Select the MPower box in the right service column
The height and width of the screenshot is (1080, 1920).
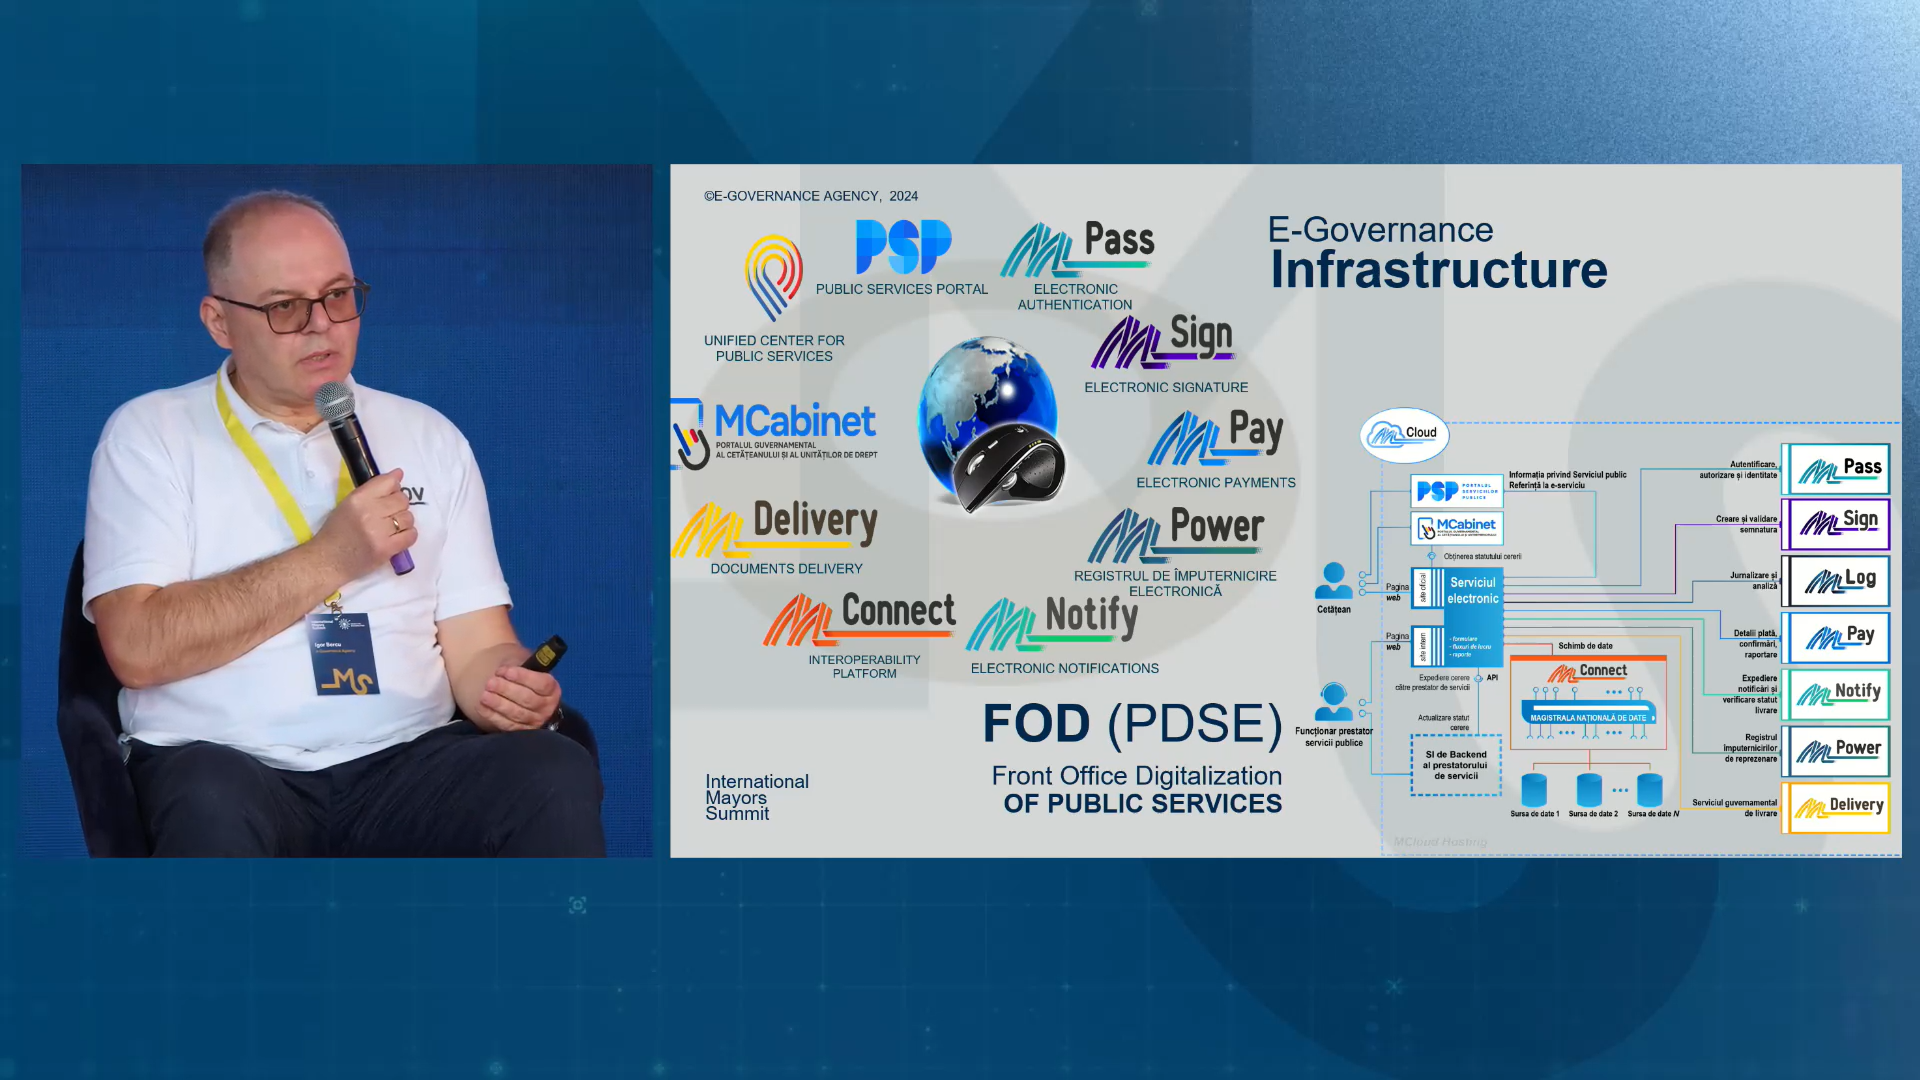[1837, 751]
